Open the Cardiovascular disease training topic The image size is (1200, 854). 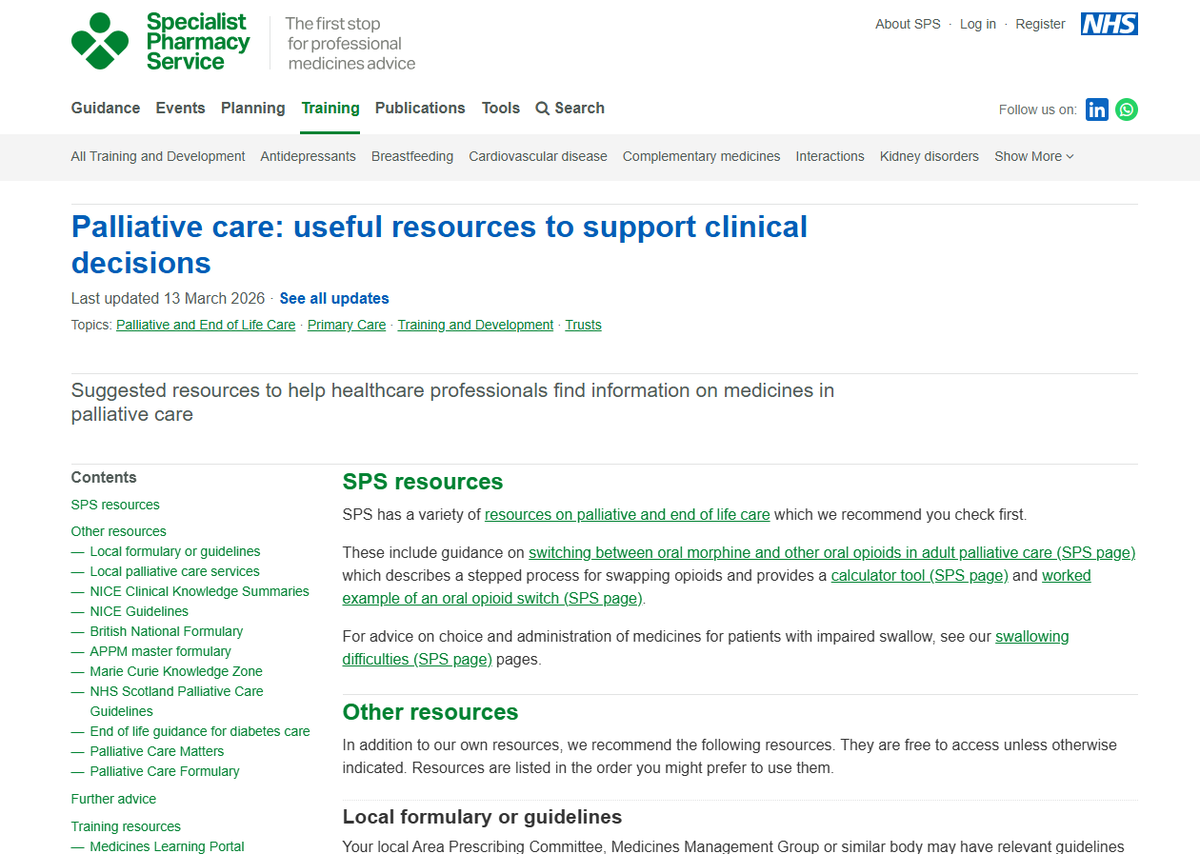[x=538, y=156]
